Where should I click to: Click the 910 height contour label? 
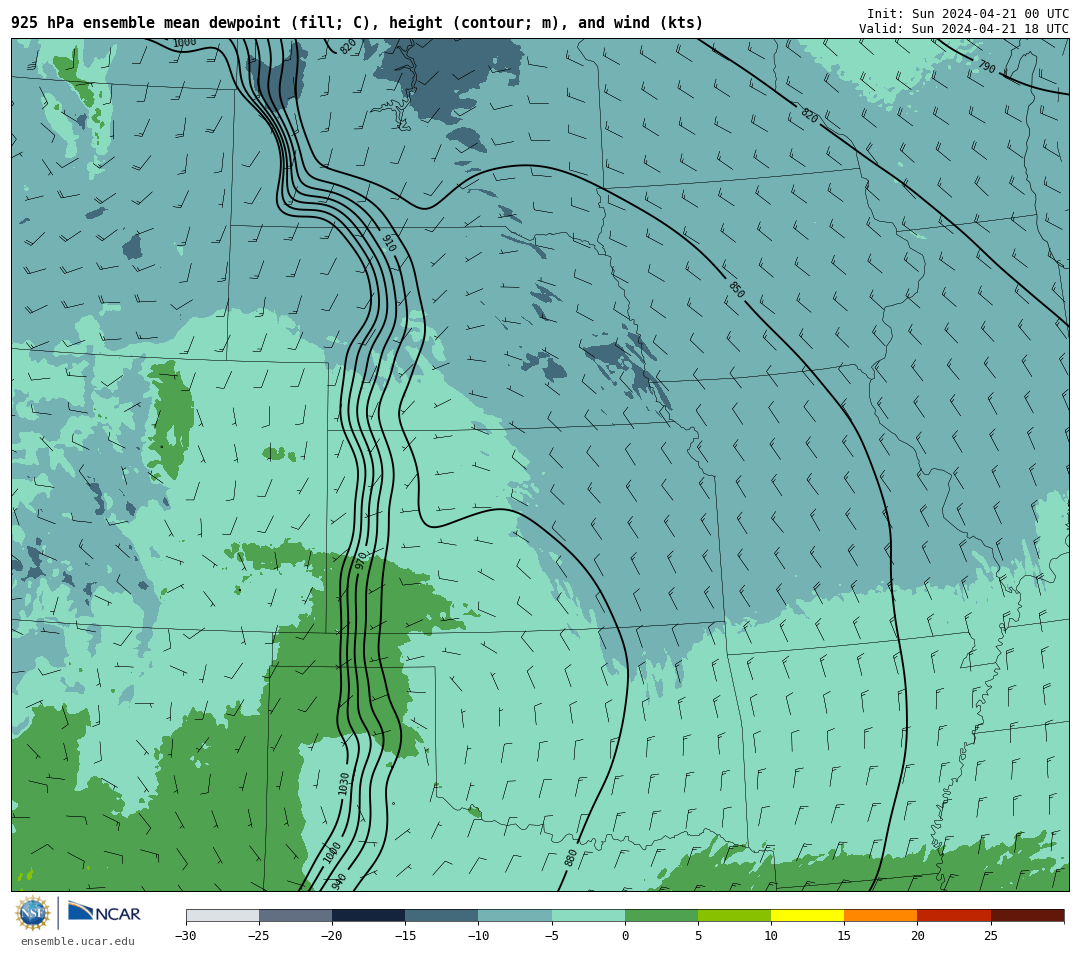(389, 242)
